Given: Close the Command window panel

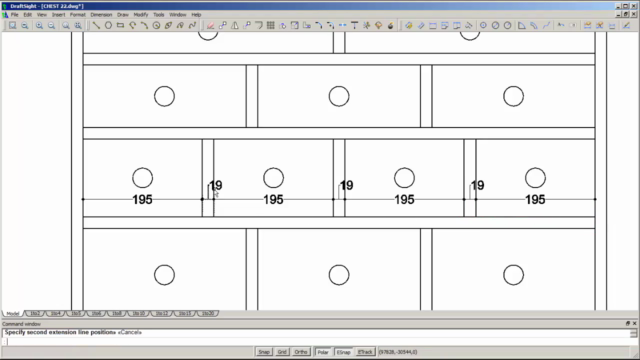Looking at the screenshot, I should coord(634,323).
